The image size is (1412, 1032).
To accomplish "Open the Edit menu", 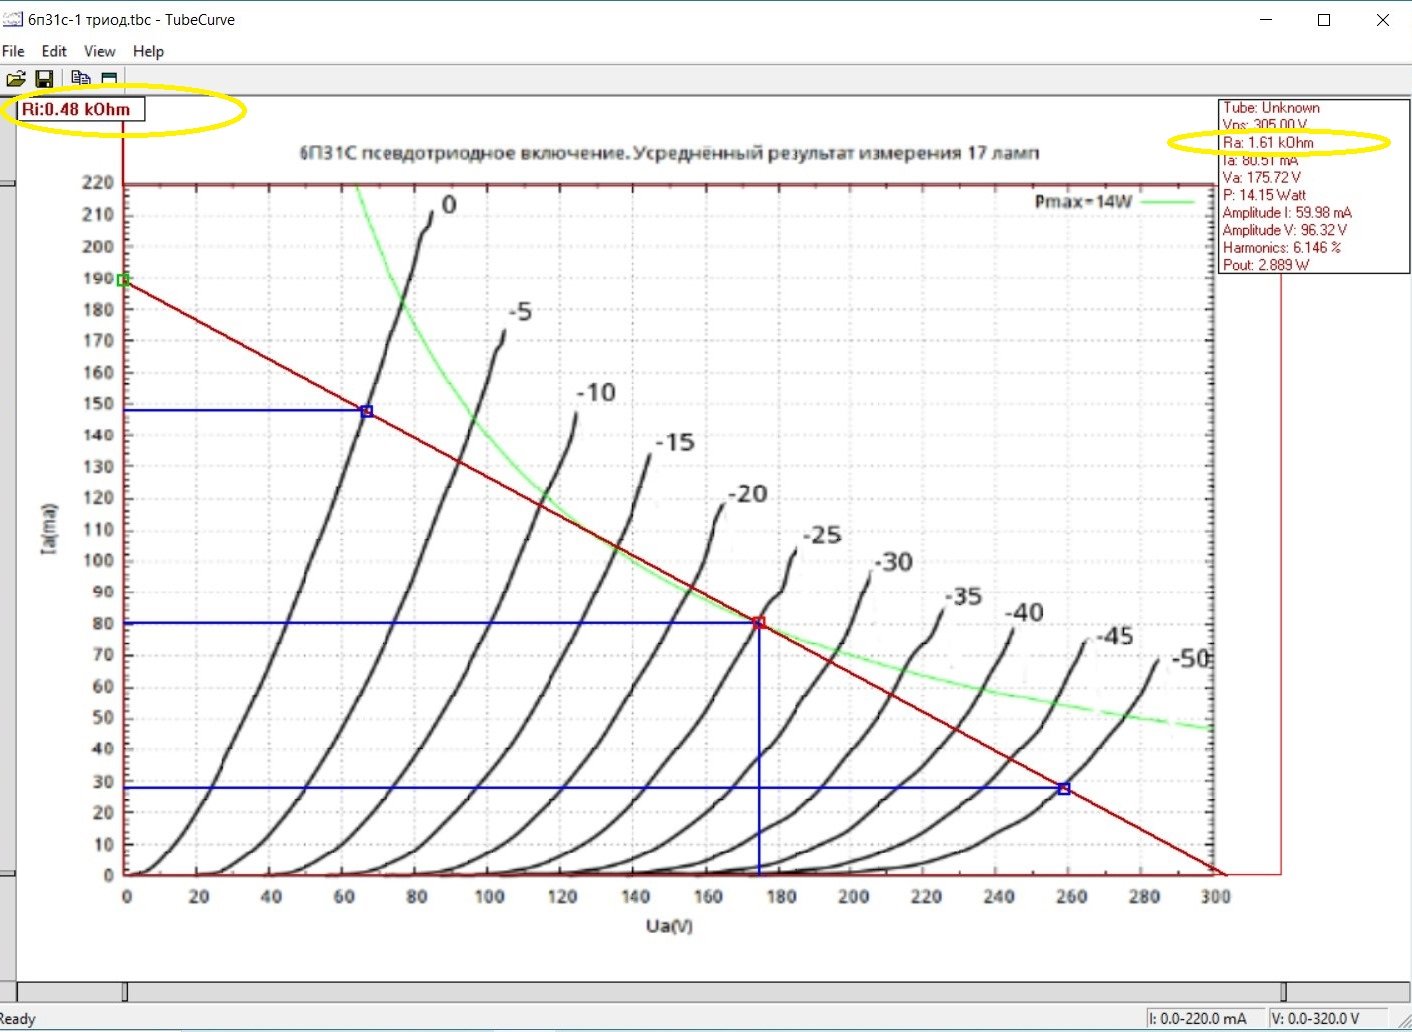I will (54, 51).
